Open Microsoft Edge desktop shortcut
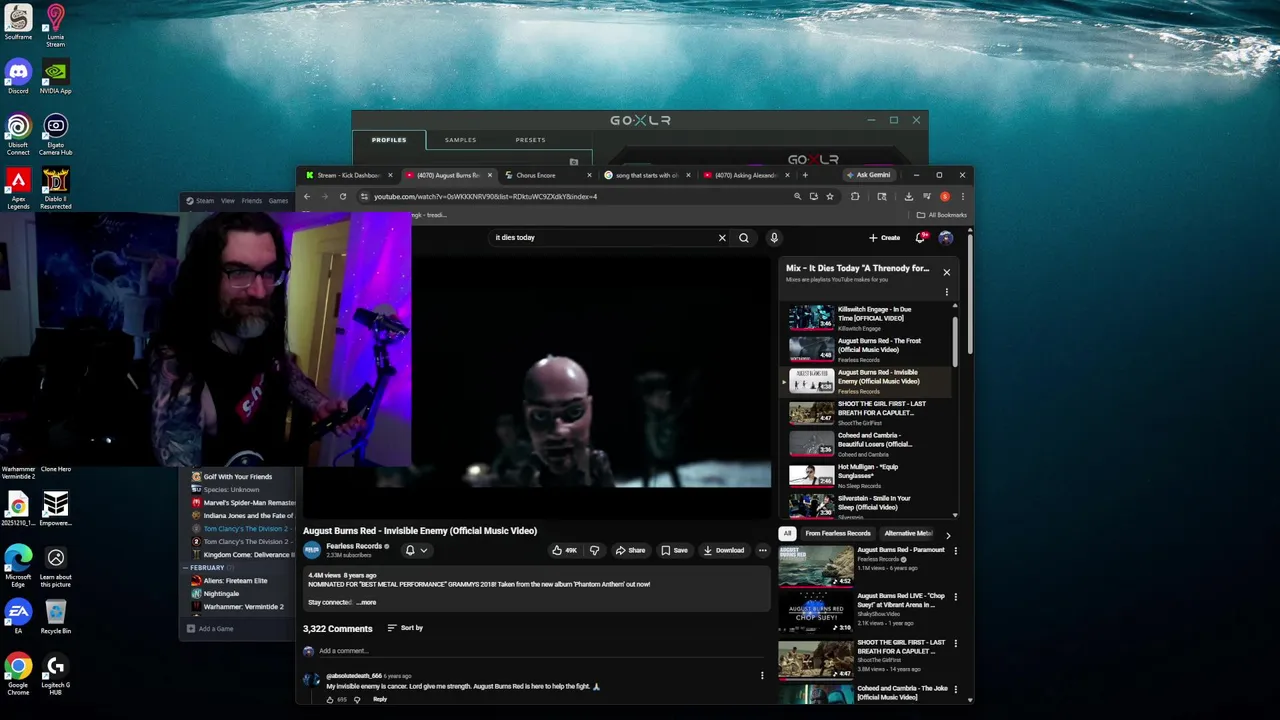The height and width of the screenshot is (720, 1280). pos(18,566)
